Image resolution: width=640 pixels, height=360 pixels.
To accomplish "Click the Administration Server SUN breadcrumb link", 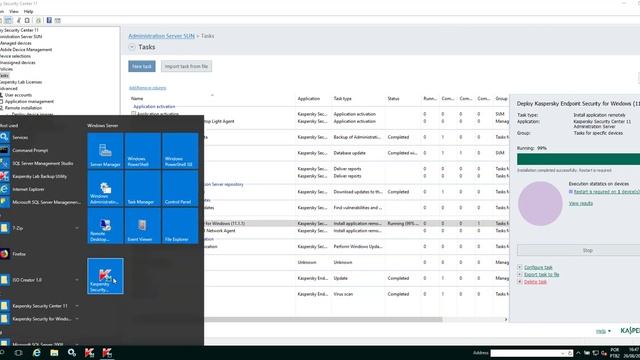I will pyautogui.click(x=161, y=36).
